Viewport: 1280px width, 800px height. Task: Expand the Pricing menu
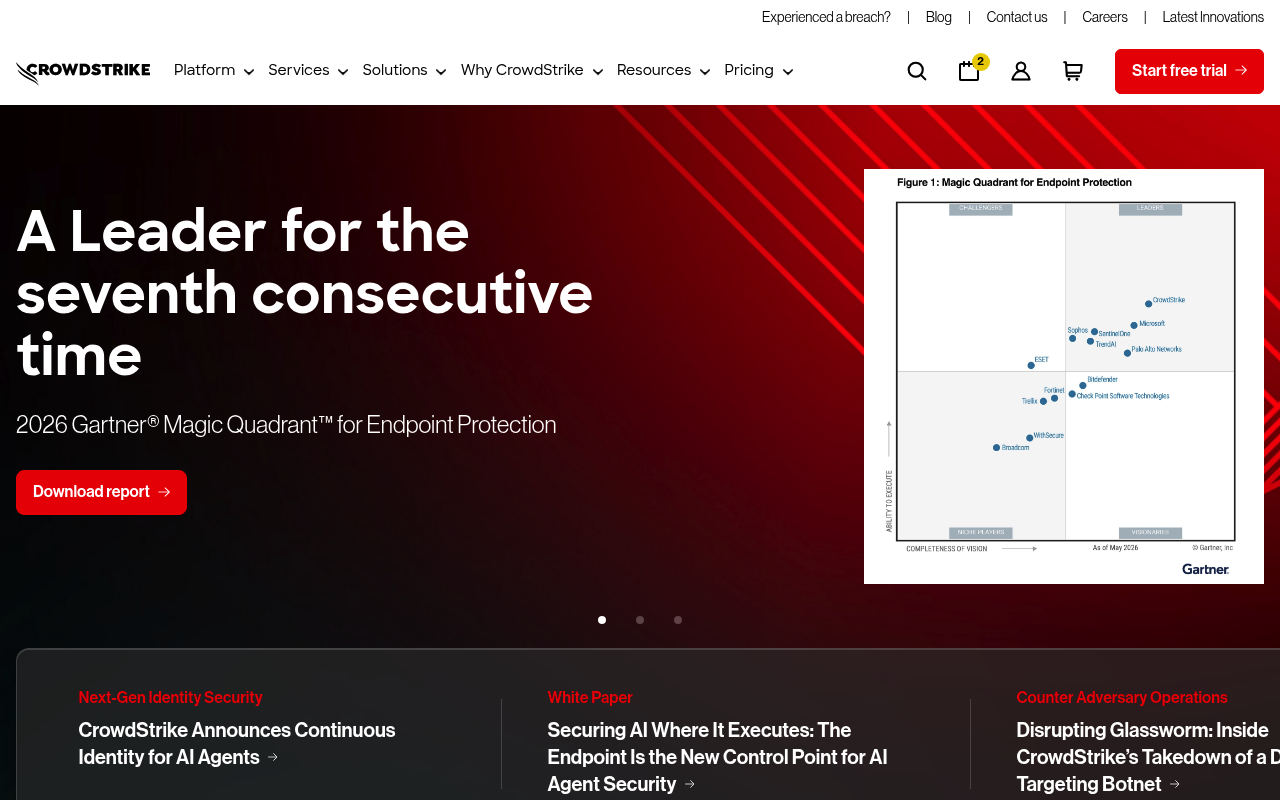tap(758, 71)
